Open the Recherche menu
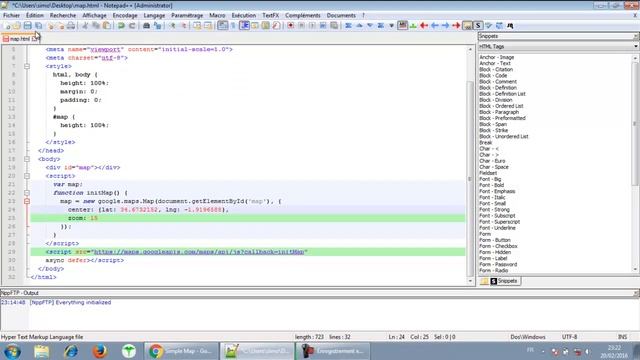The height and width of the screenshot is (360, 640). click(63, 16)
